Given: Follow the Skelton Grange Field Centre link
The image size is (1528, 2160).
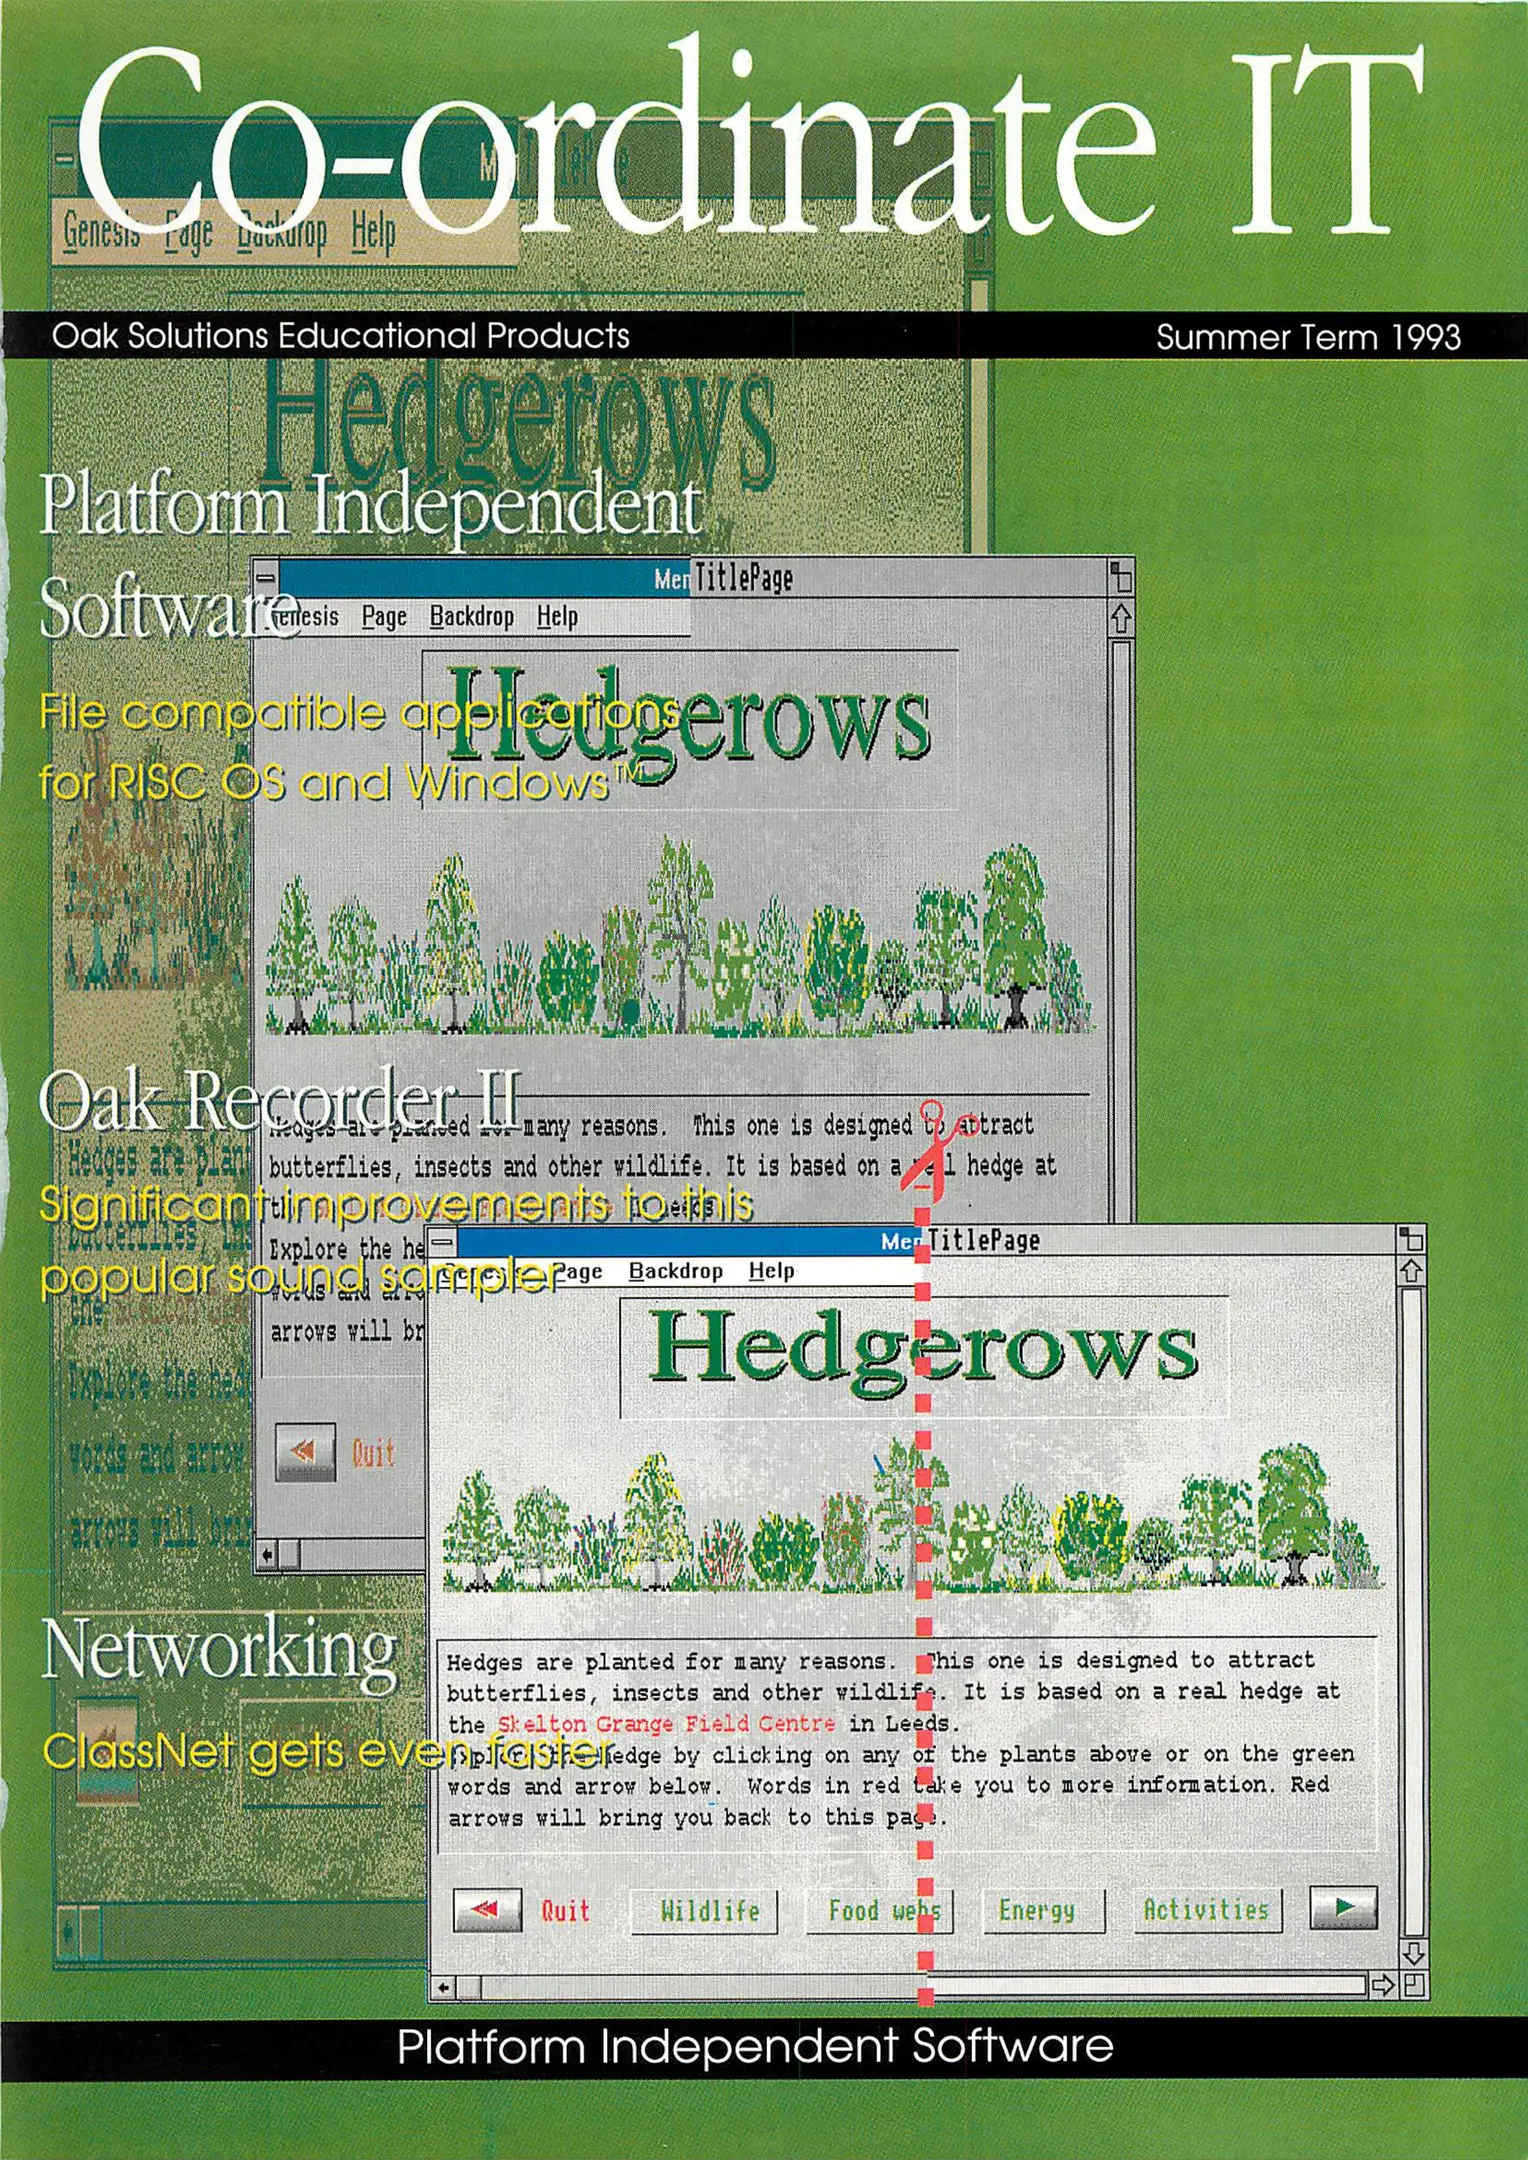Looking at the screenshot, I should [x=666, y=1724].
